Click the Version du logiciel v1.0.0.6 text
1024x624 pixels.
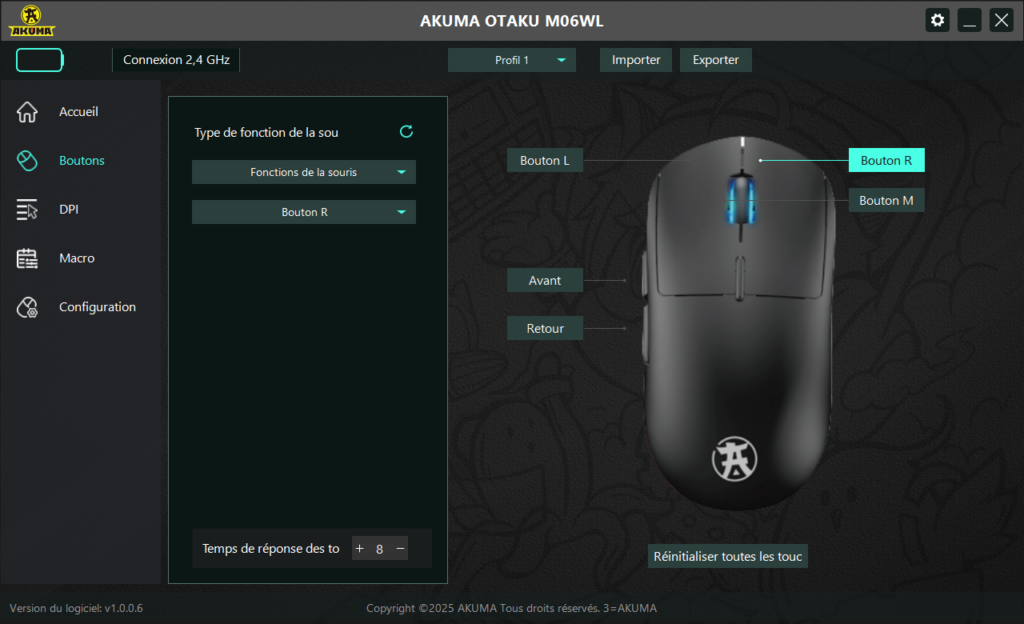click(x=76, y=608)
